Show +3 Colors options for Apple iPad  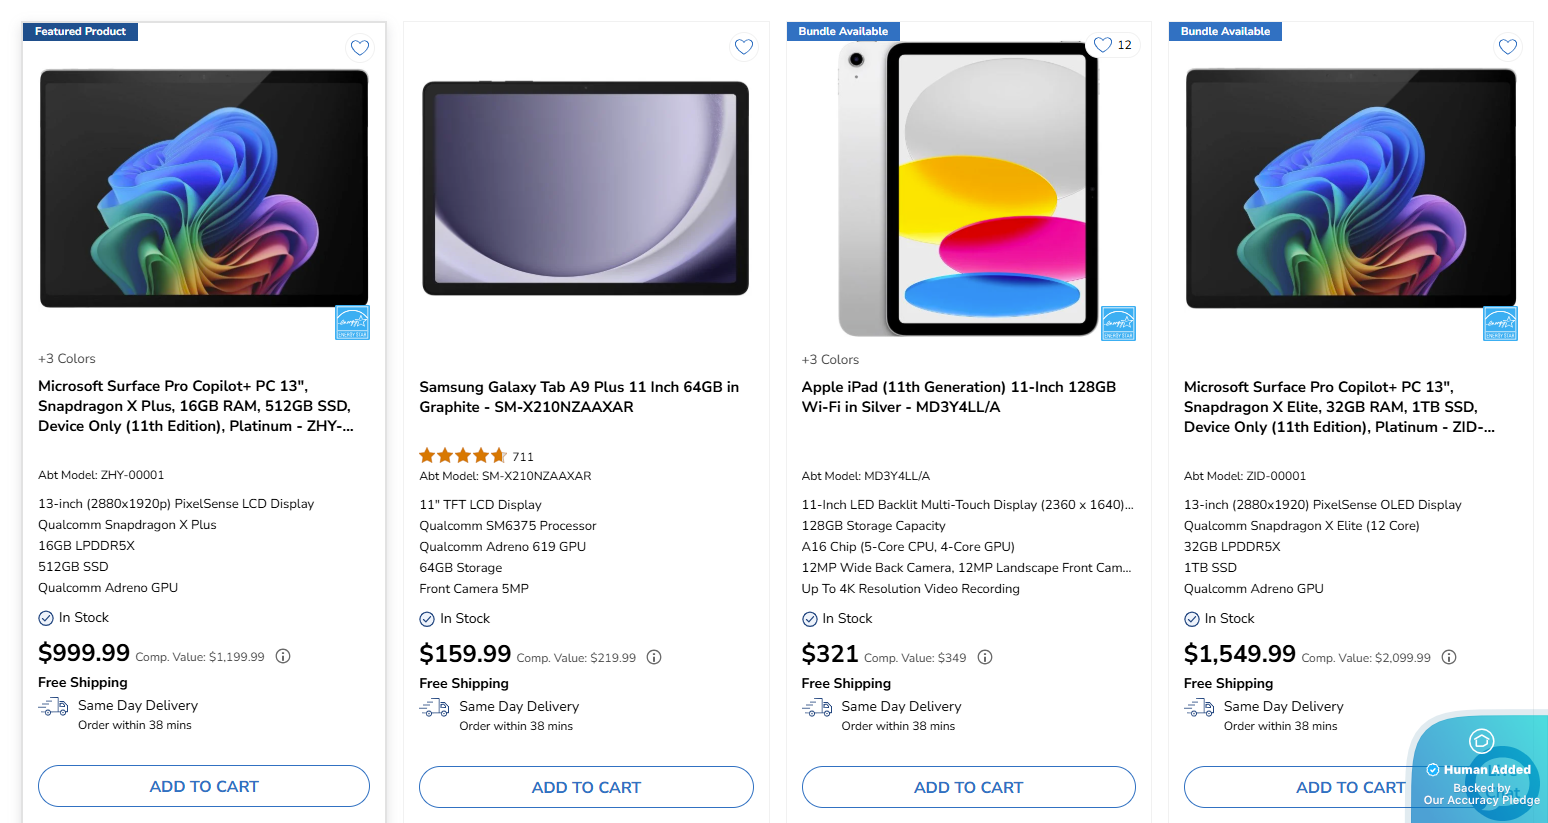pos(830,360)
